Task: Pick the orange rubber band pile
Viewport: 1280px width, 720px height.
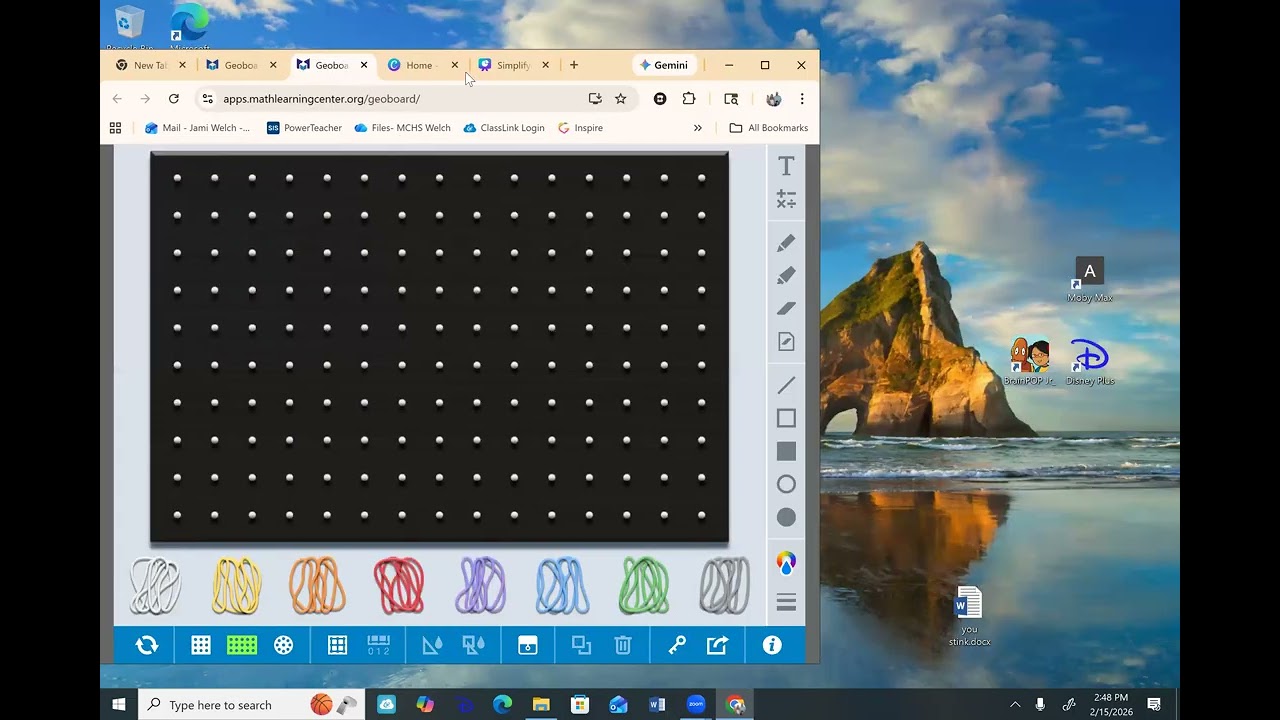Action: (318, 586)
